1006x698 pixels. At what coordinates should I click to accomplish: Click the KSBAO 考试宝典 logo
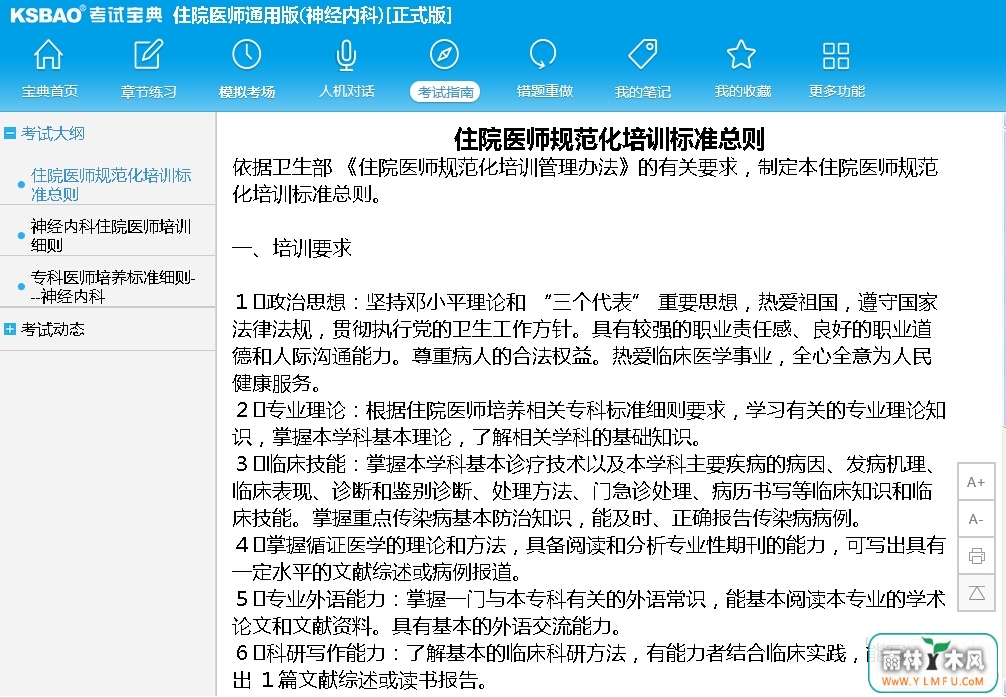tap(86, 15)
